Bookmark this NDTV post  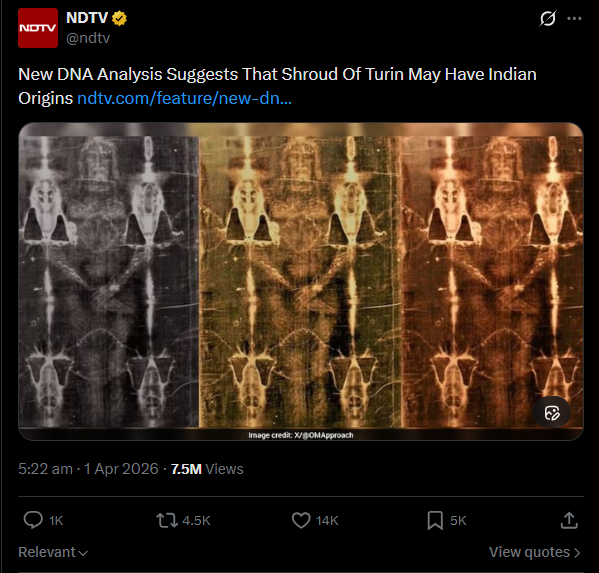click(x=435, y=520)
